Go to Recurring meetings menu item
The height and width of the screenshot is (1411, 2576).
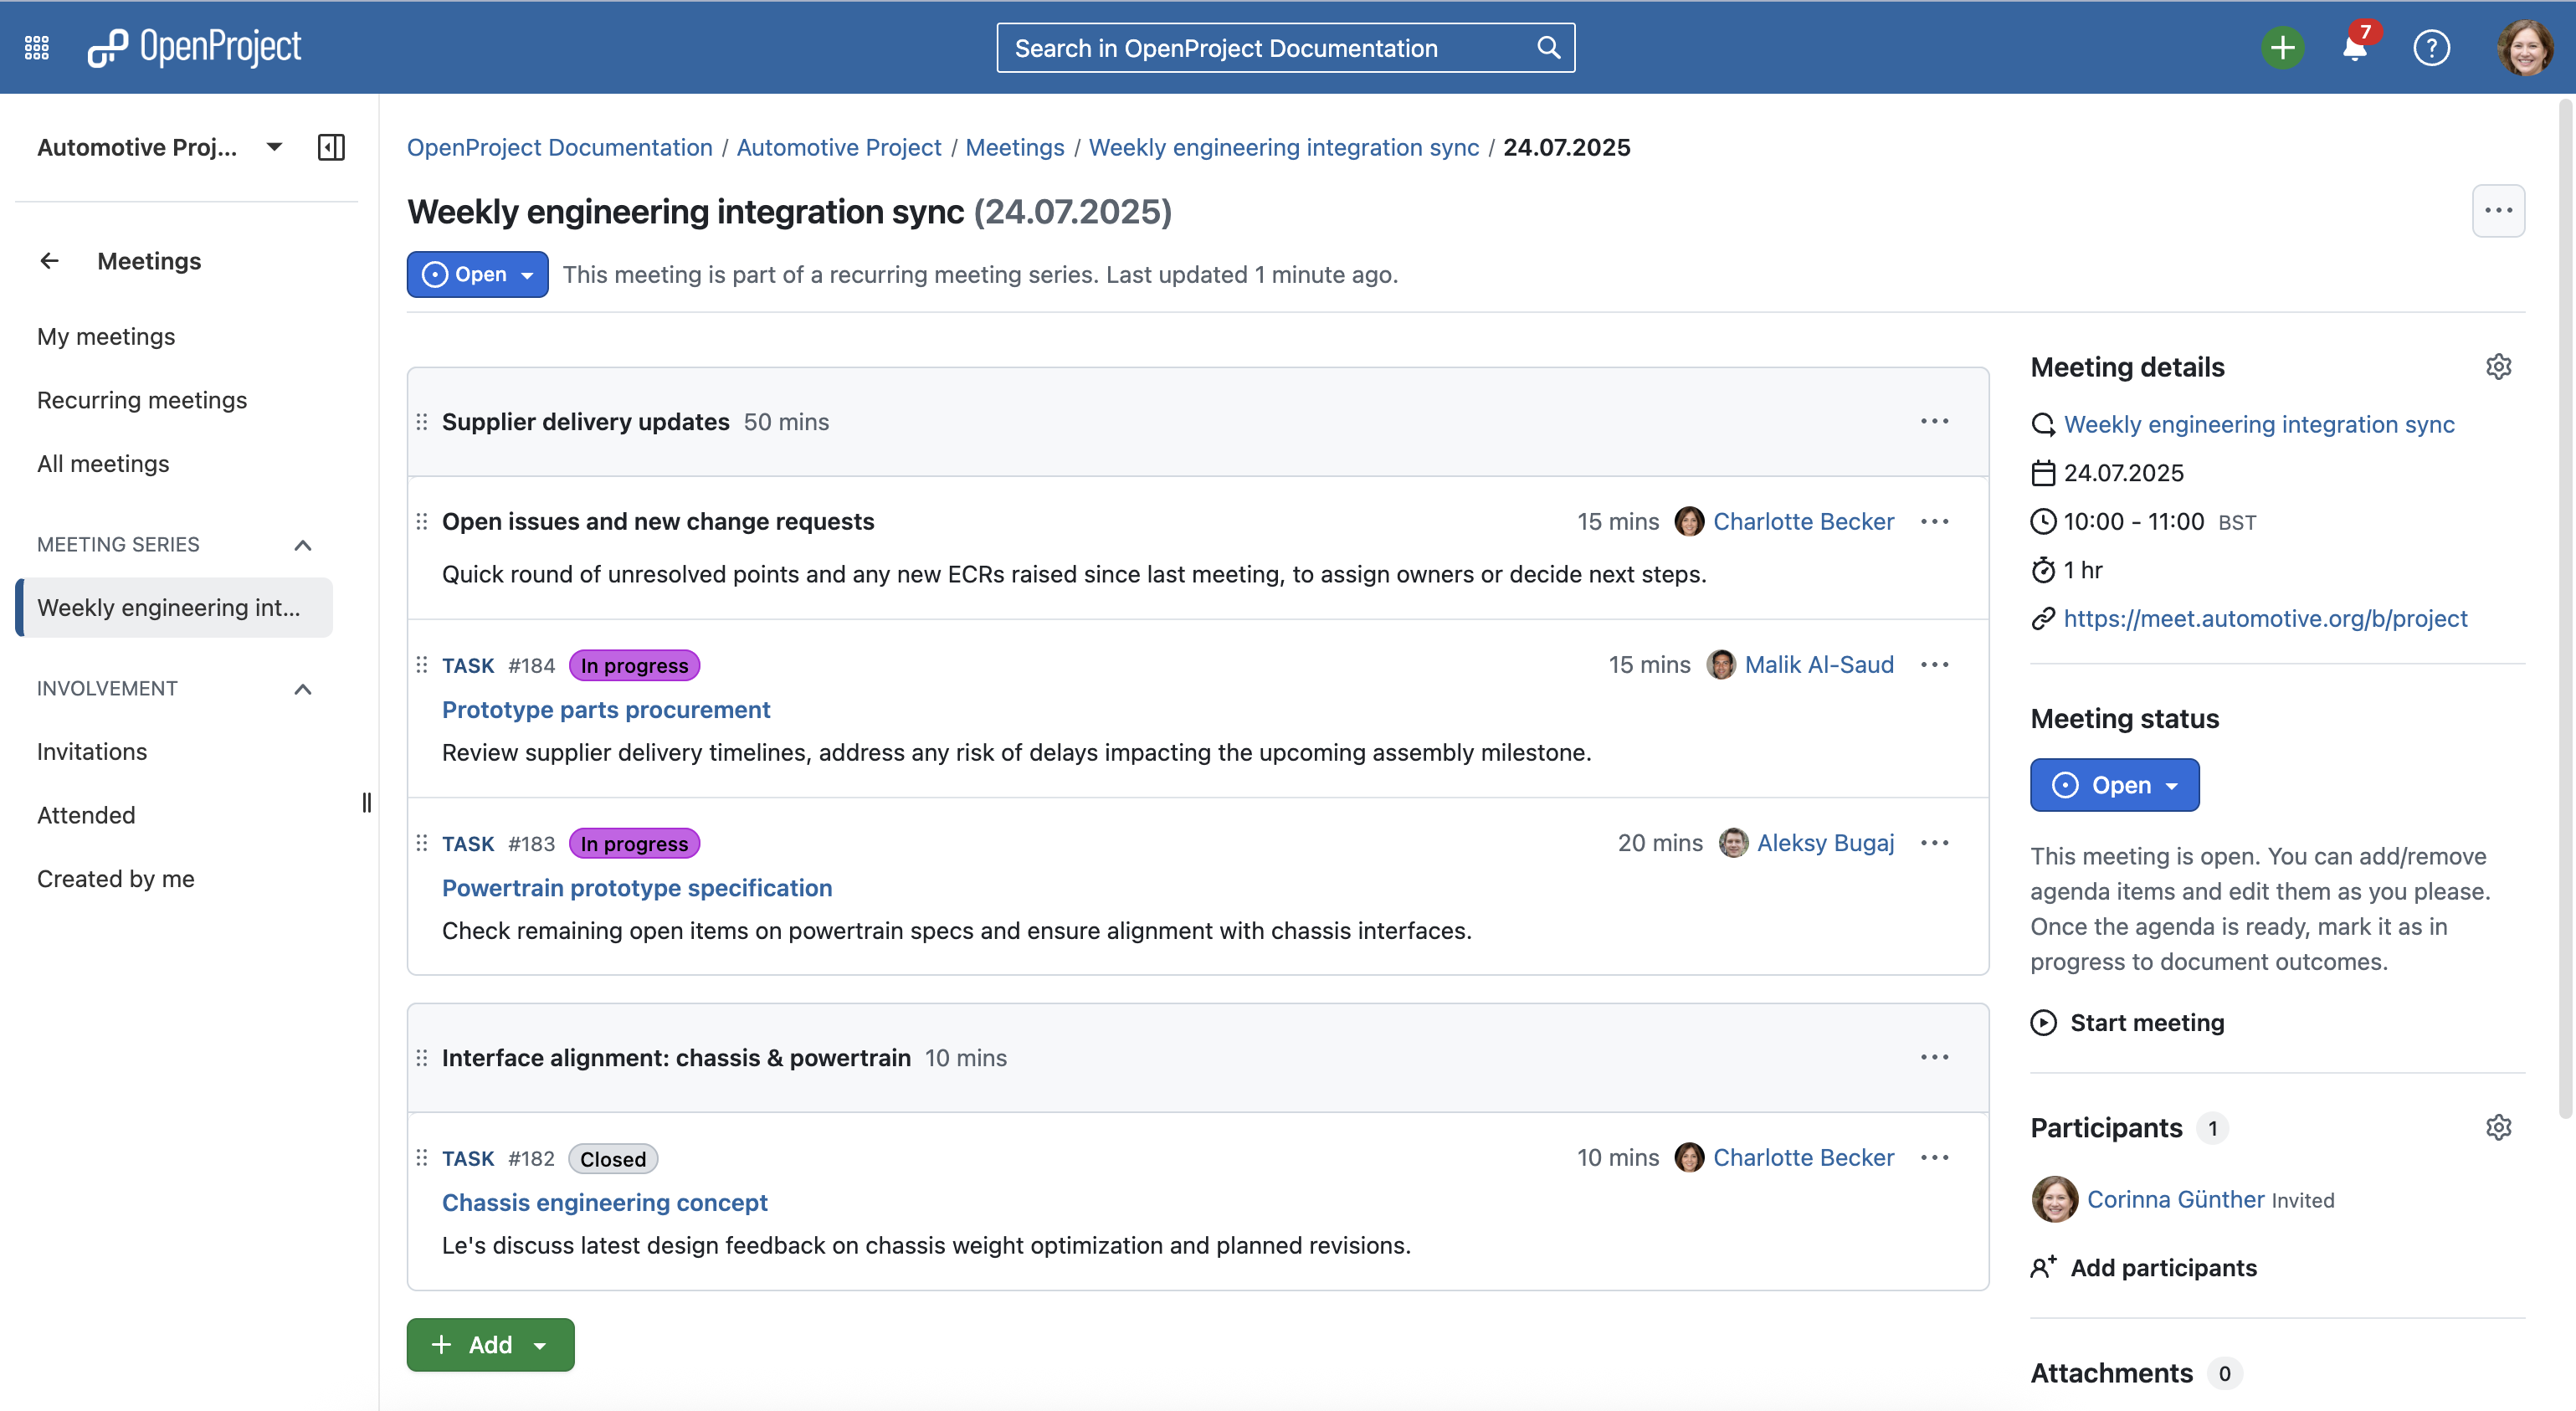[x=142, y=400]
